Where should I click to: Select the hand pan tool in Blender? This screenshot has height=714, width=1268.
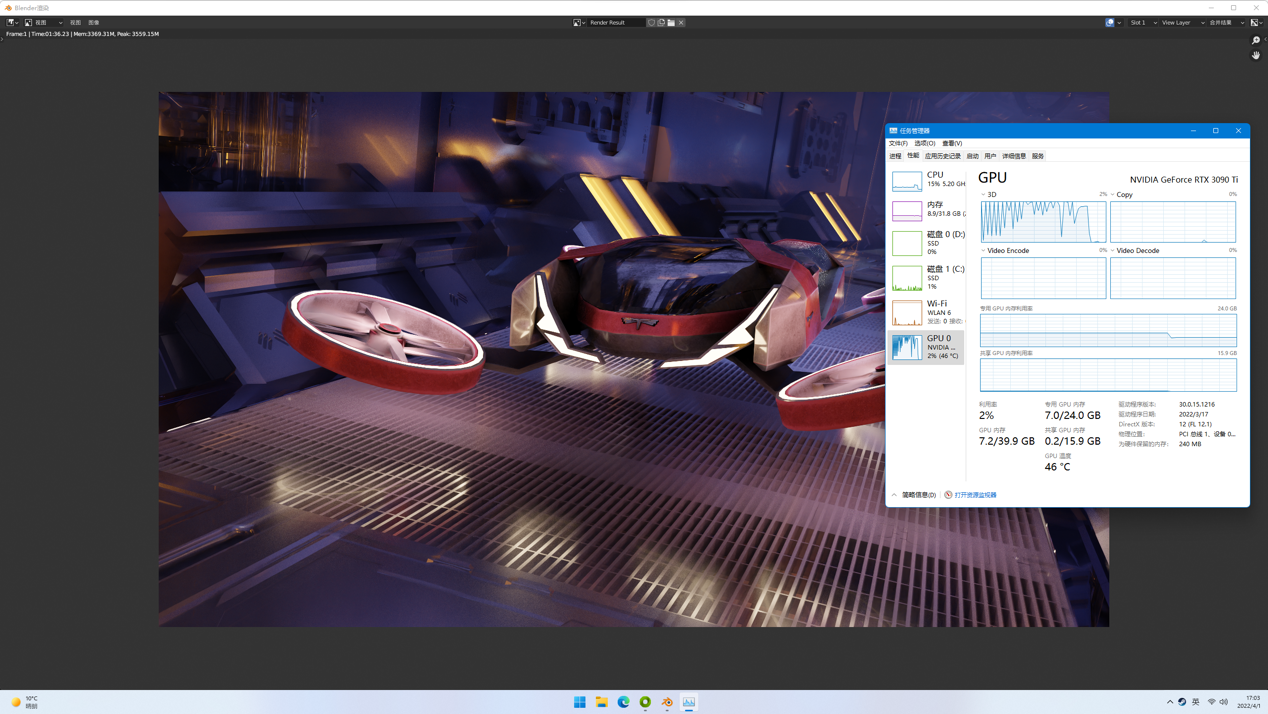pyautogui.click(x=1256, y=56)
